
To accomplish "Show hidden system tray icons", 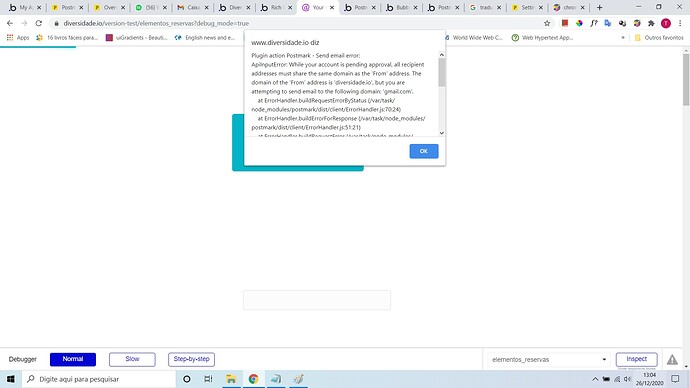I will point(595,379).
